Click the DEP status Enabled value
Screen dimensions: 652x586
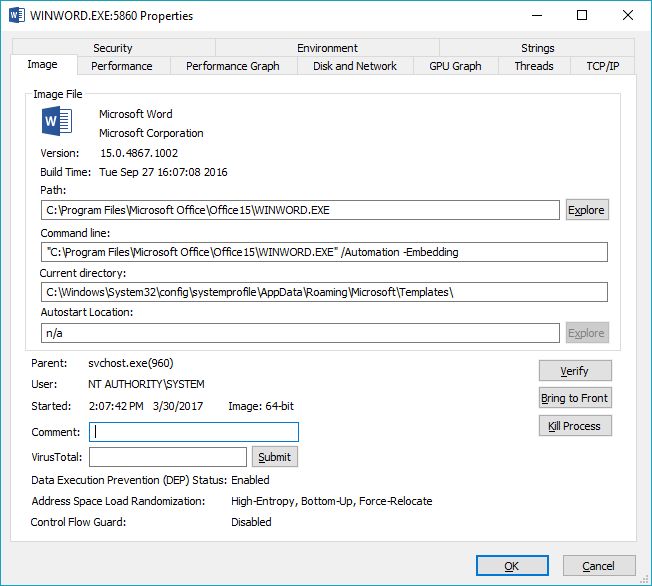250,480
